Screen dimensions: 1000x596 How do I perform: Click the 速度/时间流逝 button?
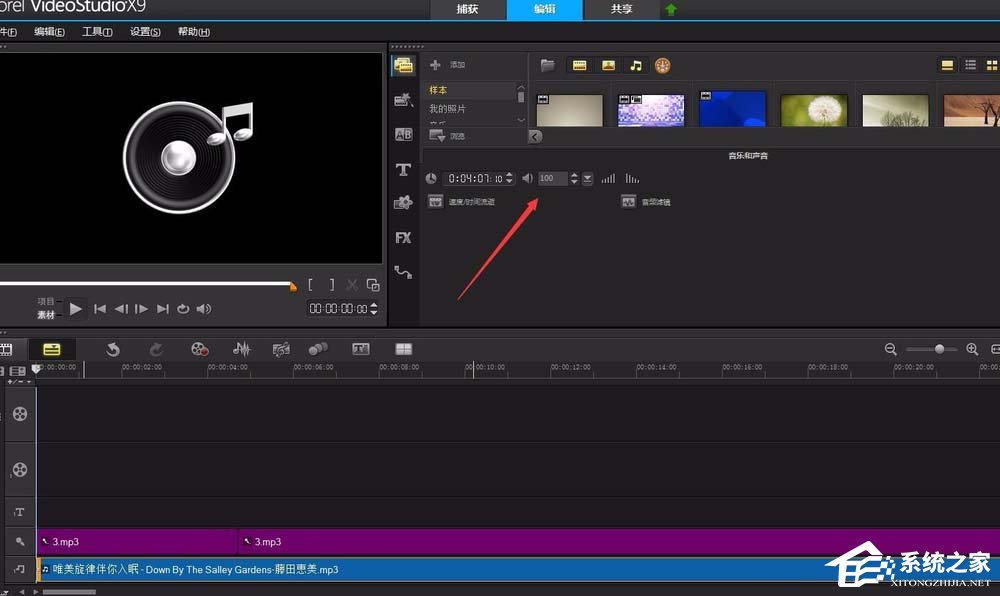[436, 201]
